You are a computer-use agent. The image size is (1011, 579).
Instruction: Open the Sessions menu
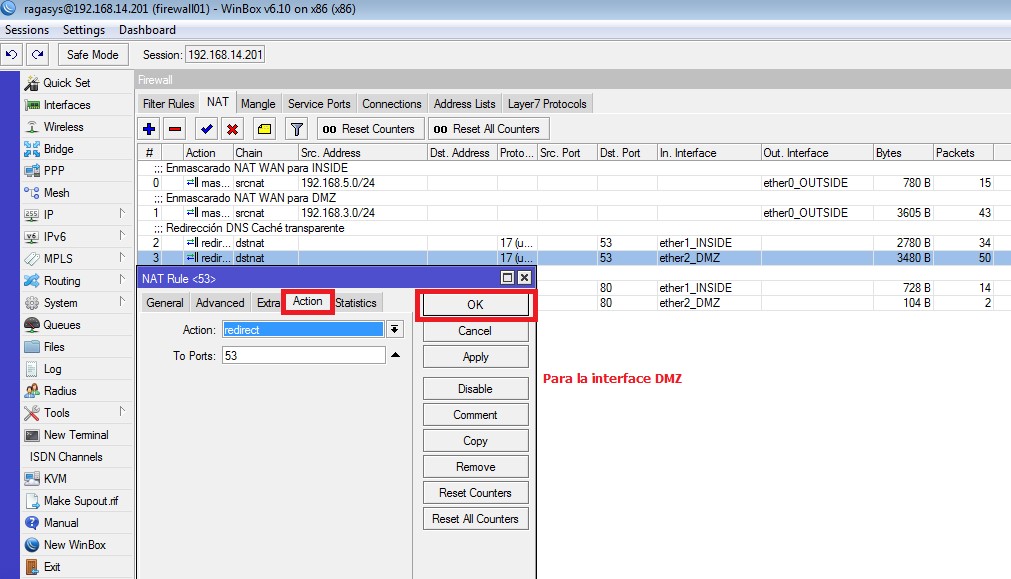26,30
